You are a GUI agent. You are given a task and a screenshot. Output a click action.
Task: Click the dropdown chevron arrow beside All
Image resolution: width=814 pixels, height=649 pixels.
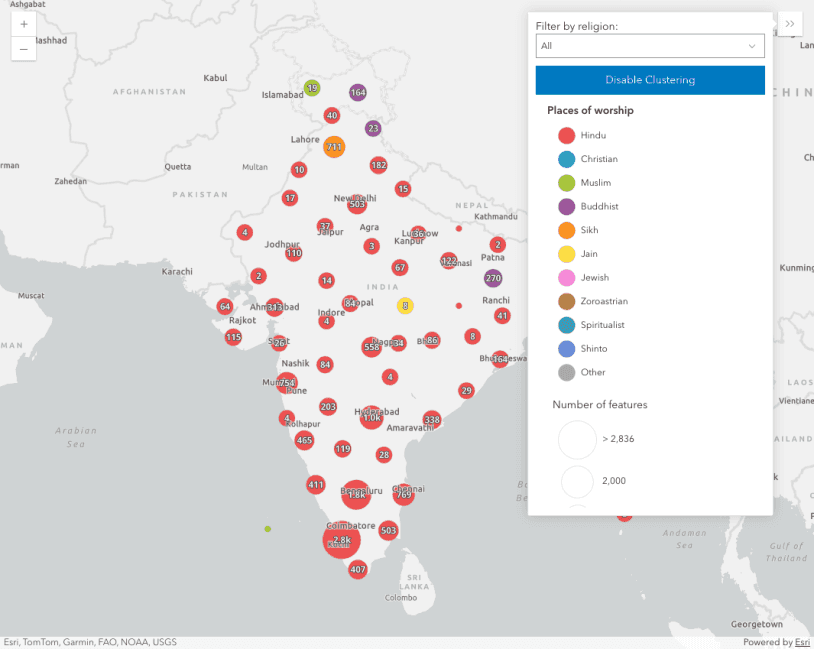(752, 46)
